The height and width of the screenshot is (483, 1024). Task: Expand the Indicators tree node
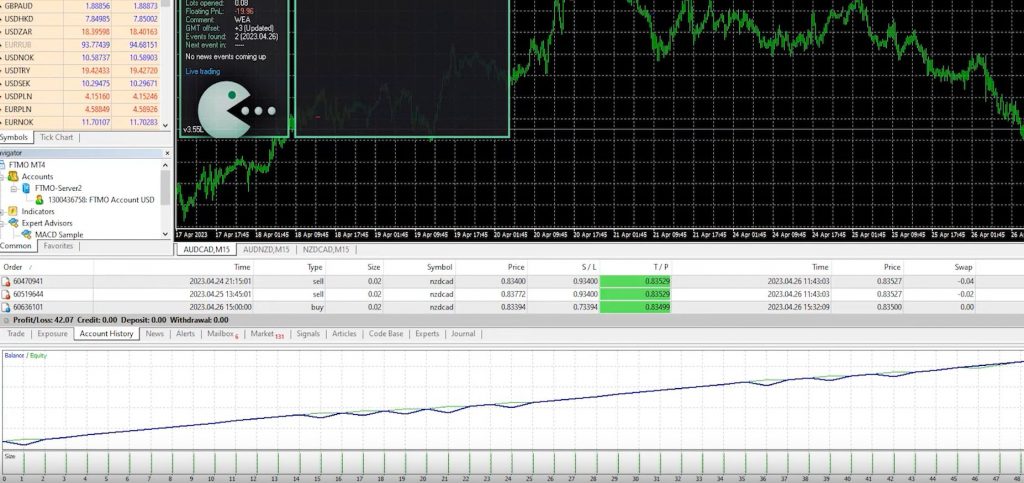tap(3, 211)
